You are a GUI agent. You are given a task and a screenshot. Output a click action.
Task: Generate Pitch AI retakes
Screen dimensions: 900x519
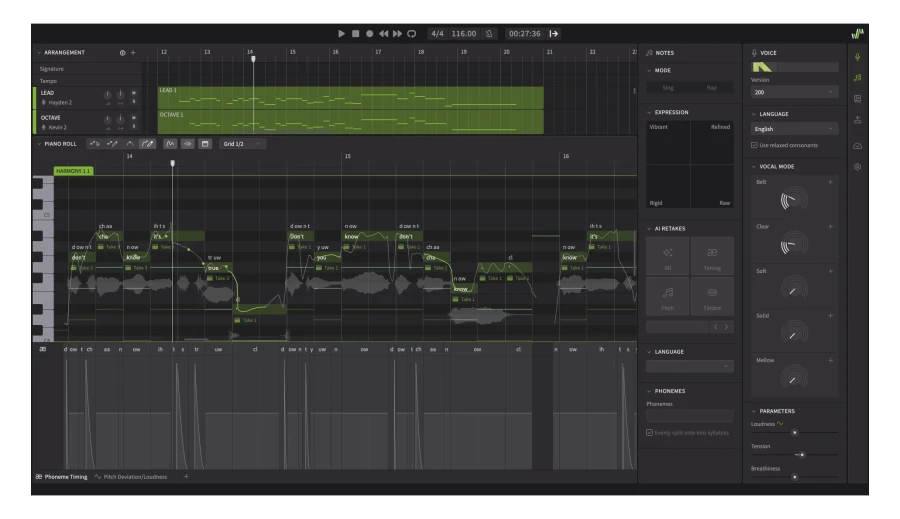(668, 296)
